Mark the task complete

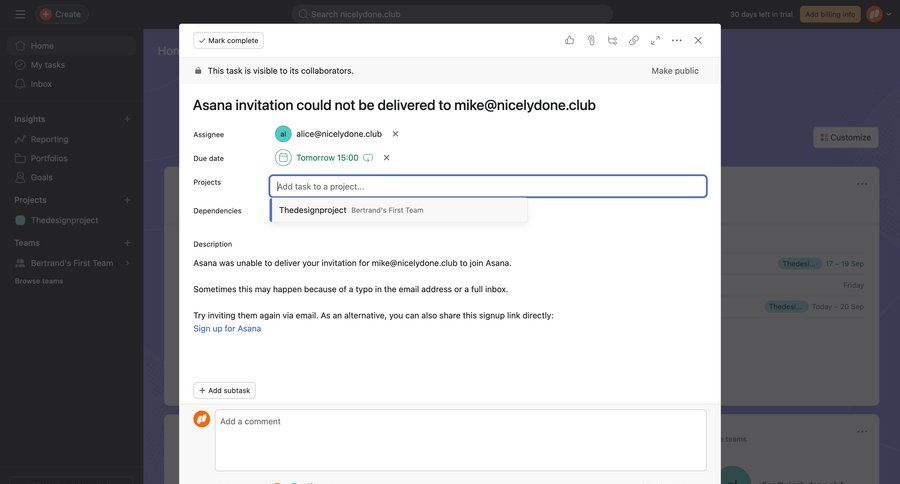click(x=228, y=41)
